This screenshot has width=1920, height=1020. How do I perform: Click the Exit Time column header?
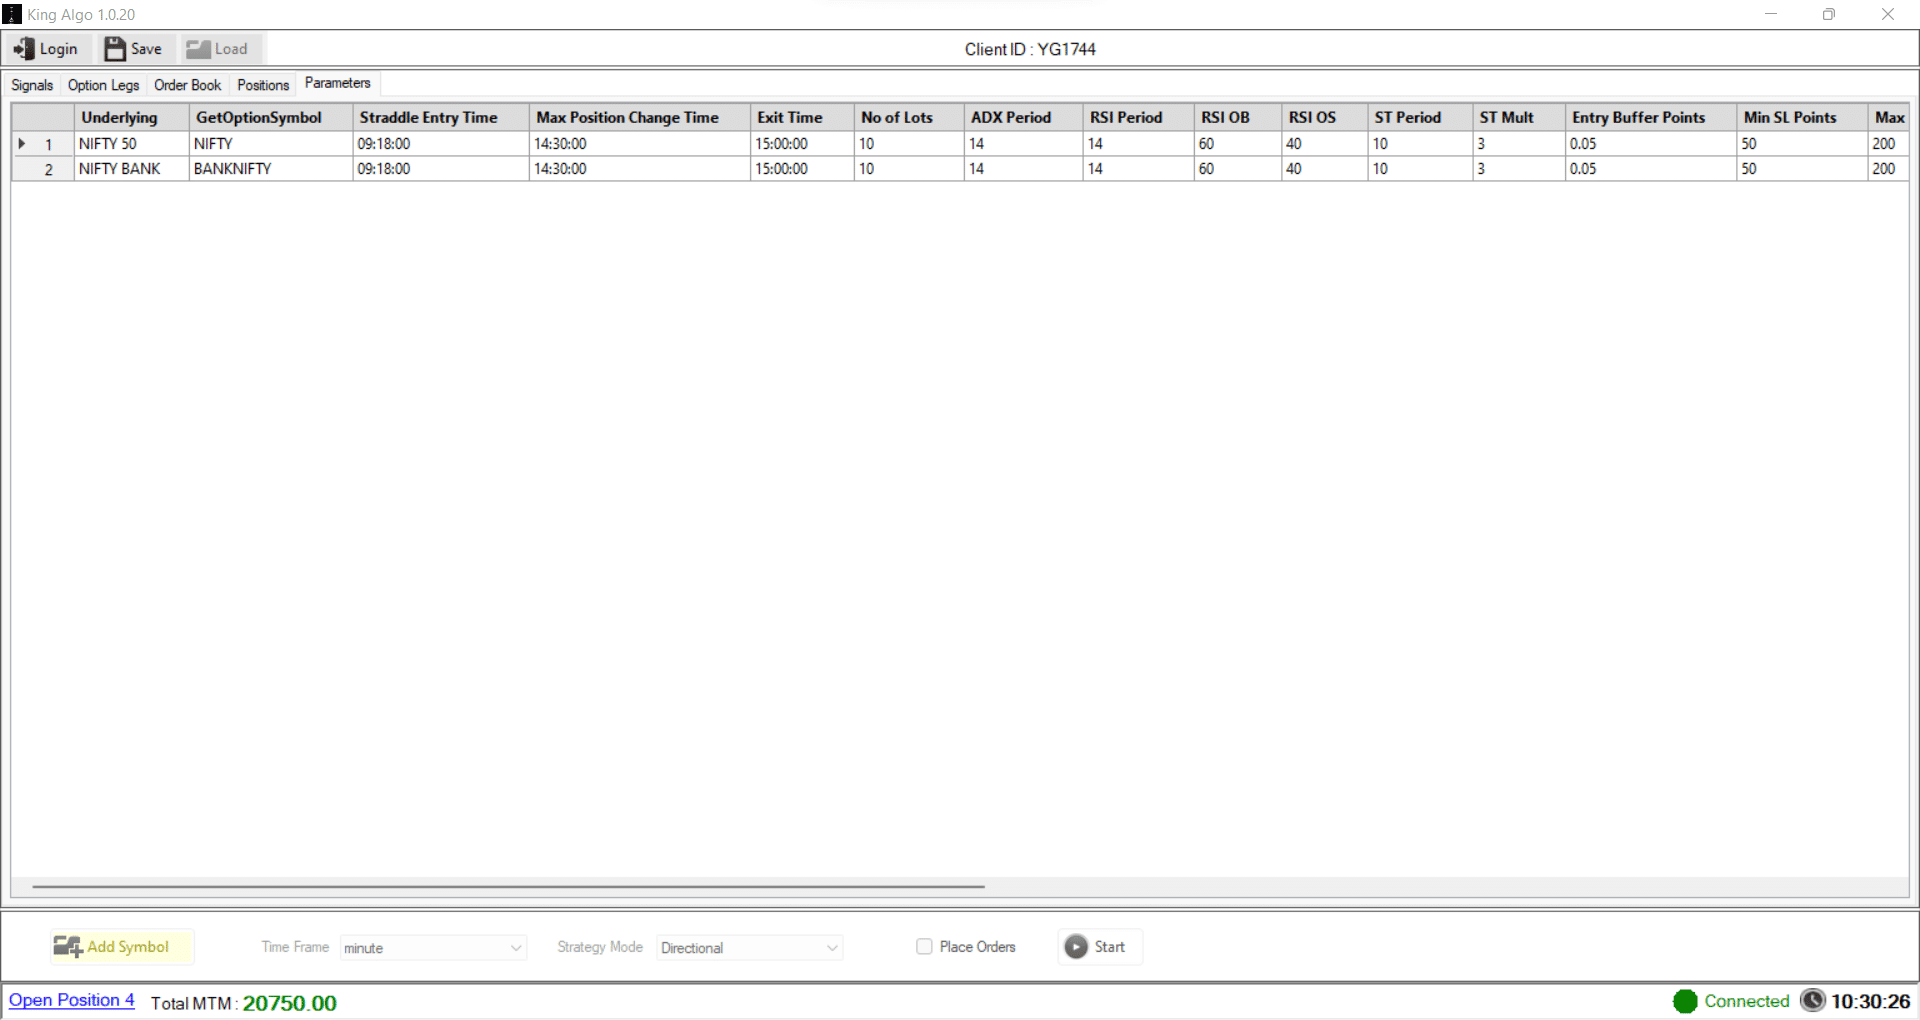click(802, 117)
